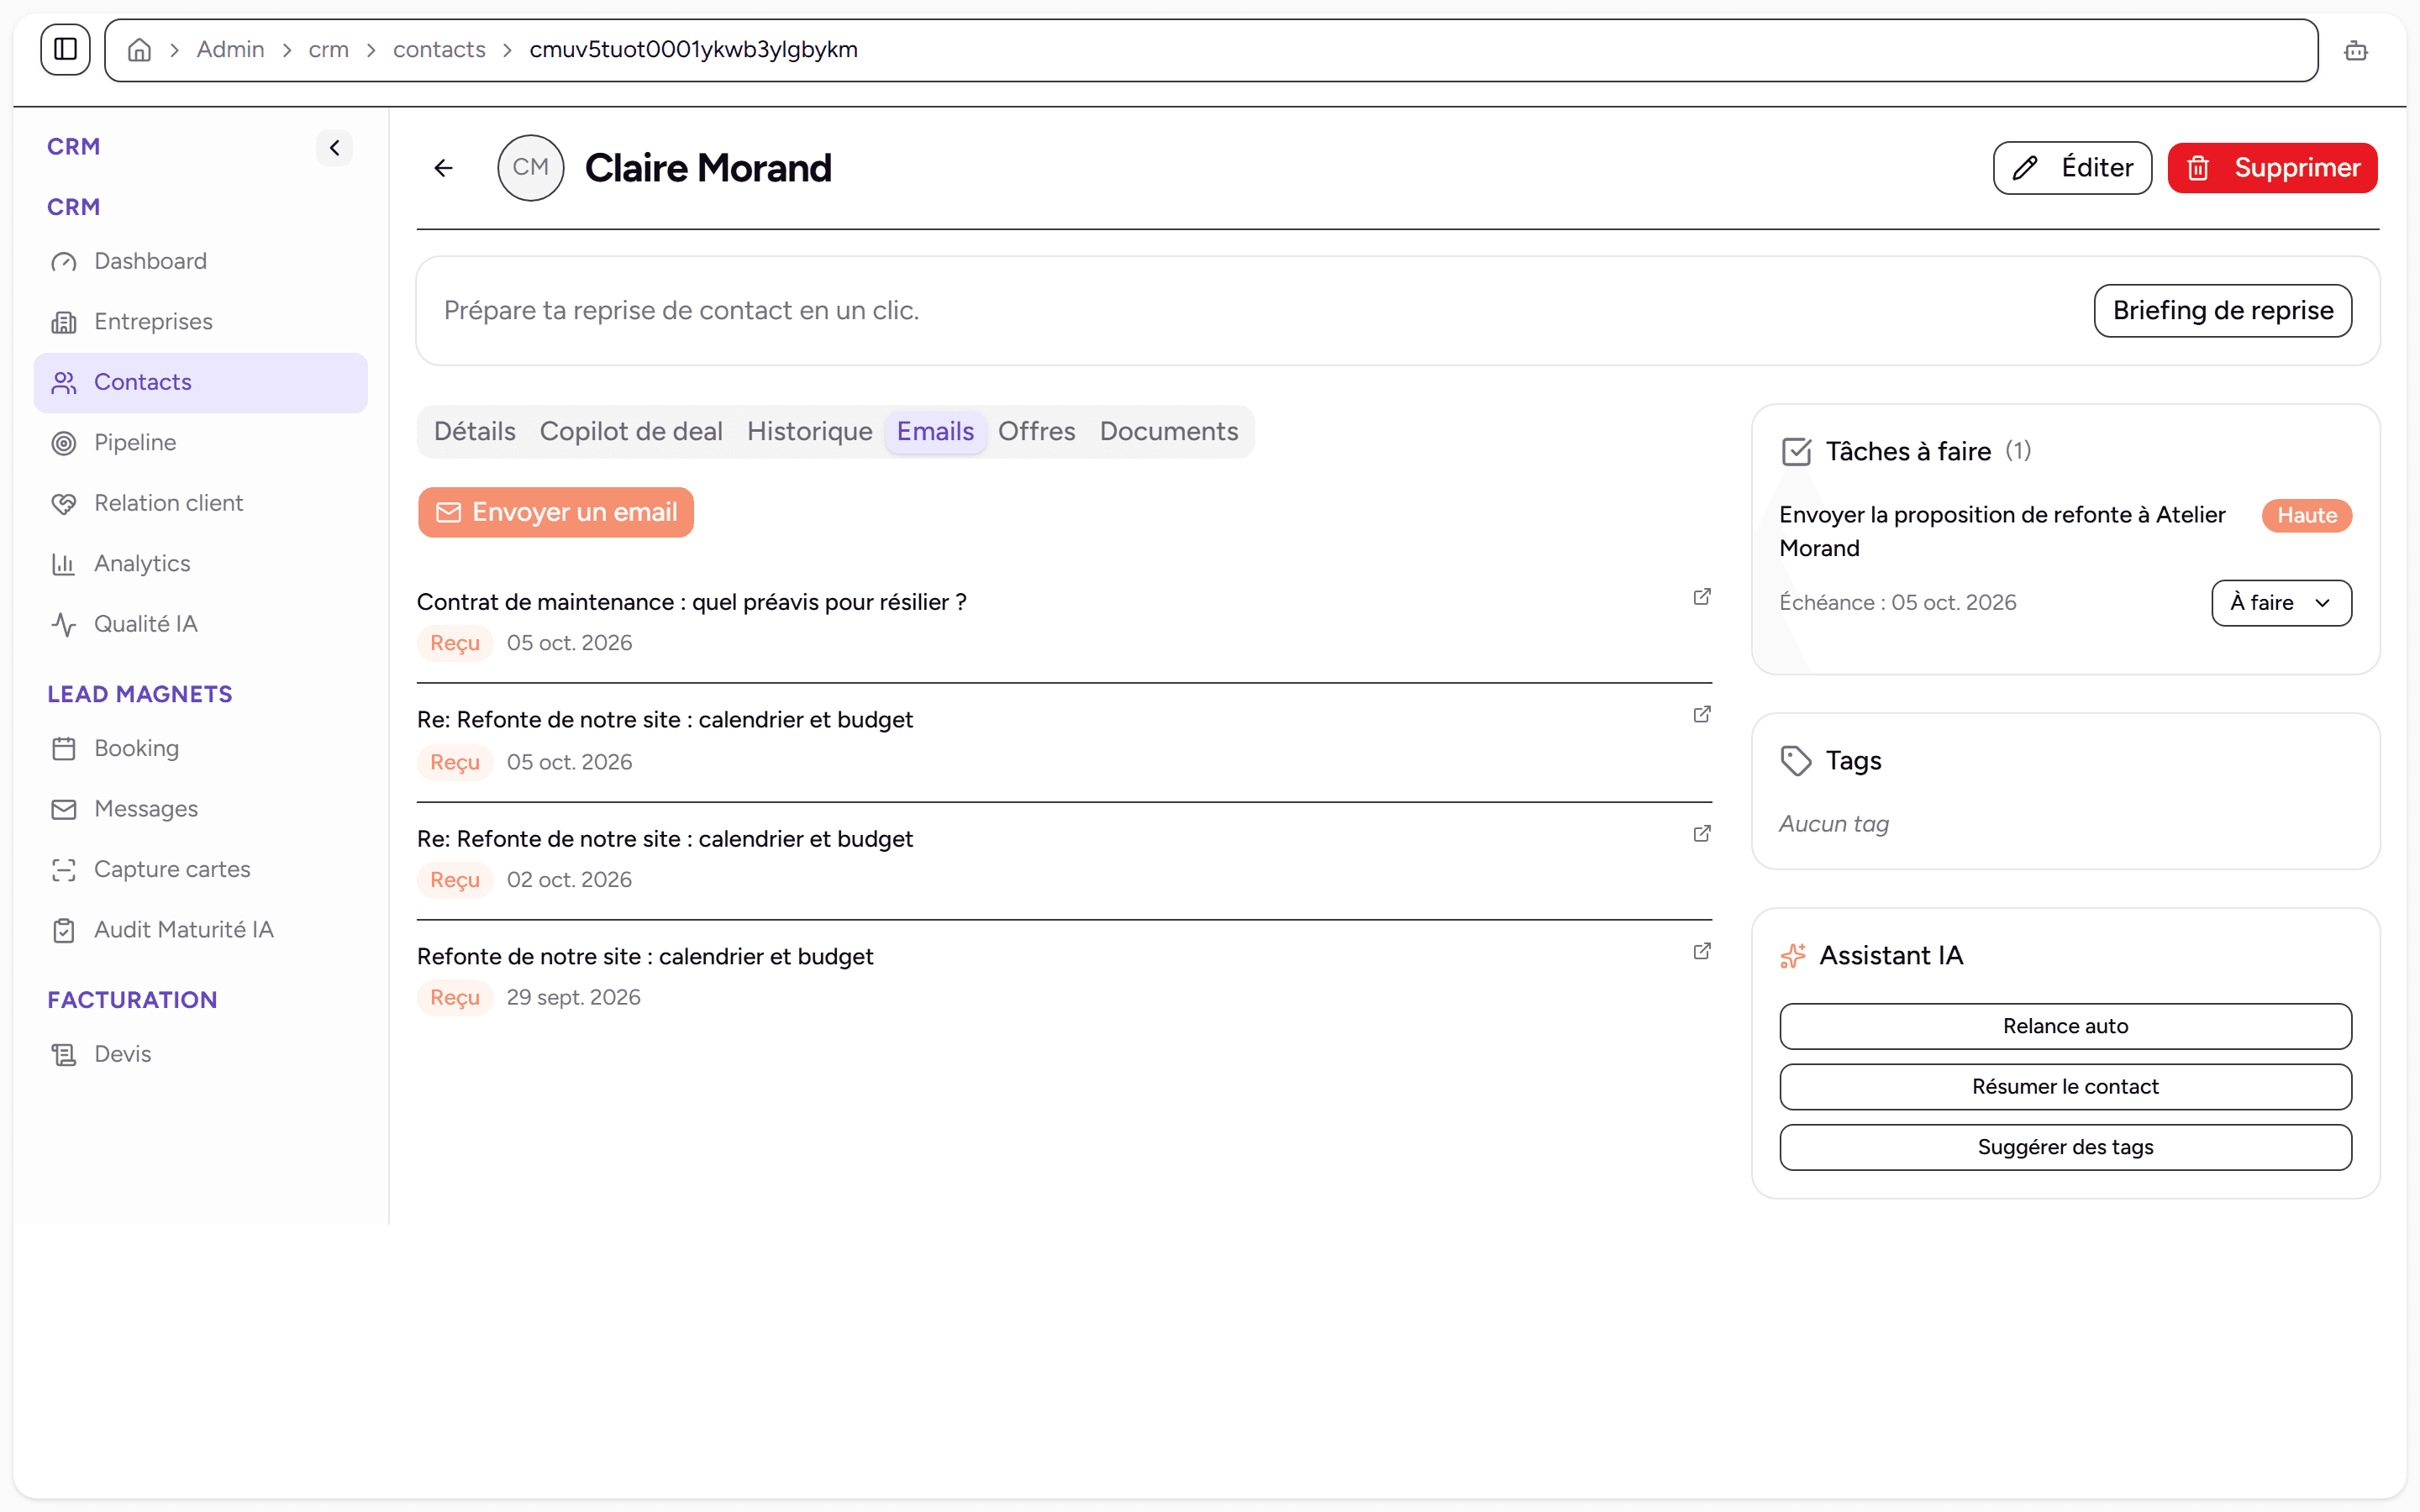
Task: Switch to the Historique tab
Action: tap(809, 432)
